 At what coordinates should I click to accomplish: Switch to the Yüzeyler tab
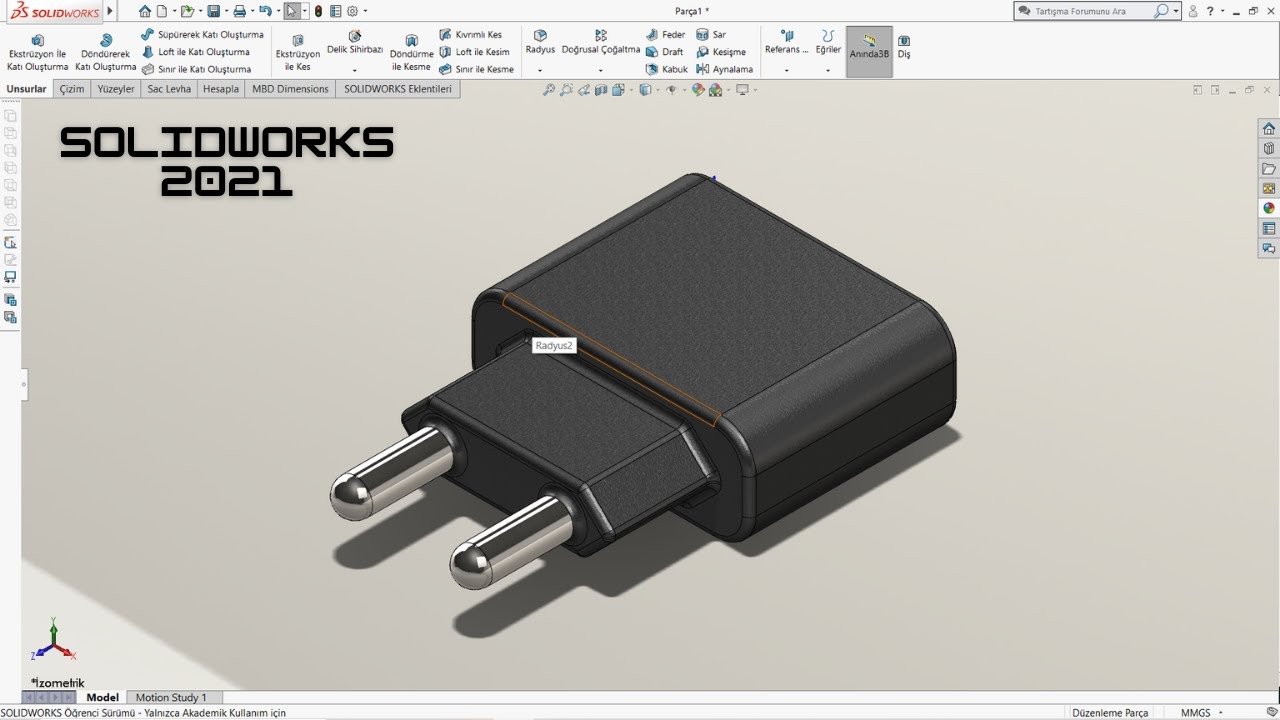click(x=116, y=89)
